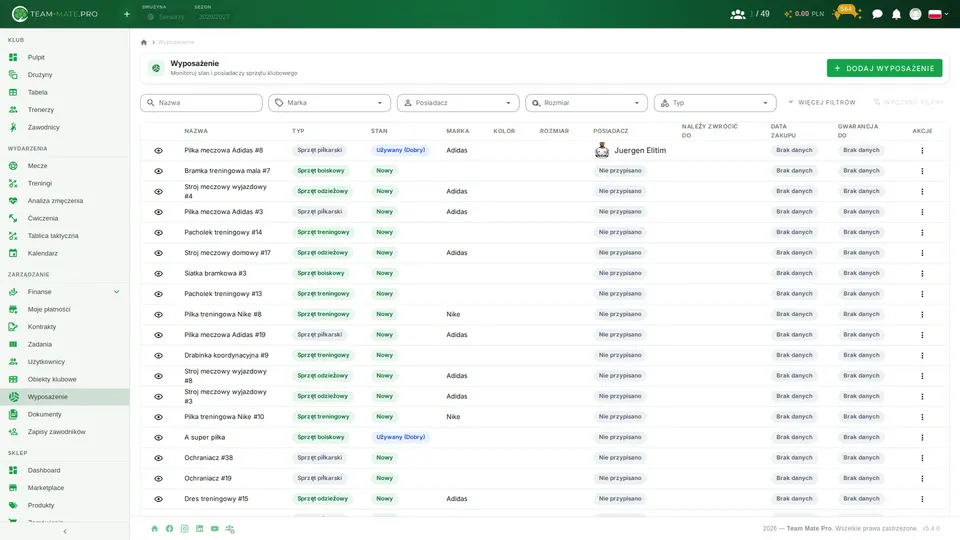This screenshot has height=540, width=960.
Task: Sort table by Stan column header
Action: tap(379, 131)
